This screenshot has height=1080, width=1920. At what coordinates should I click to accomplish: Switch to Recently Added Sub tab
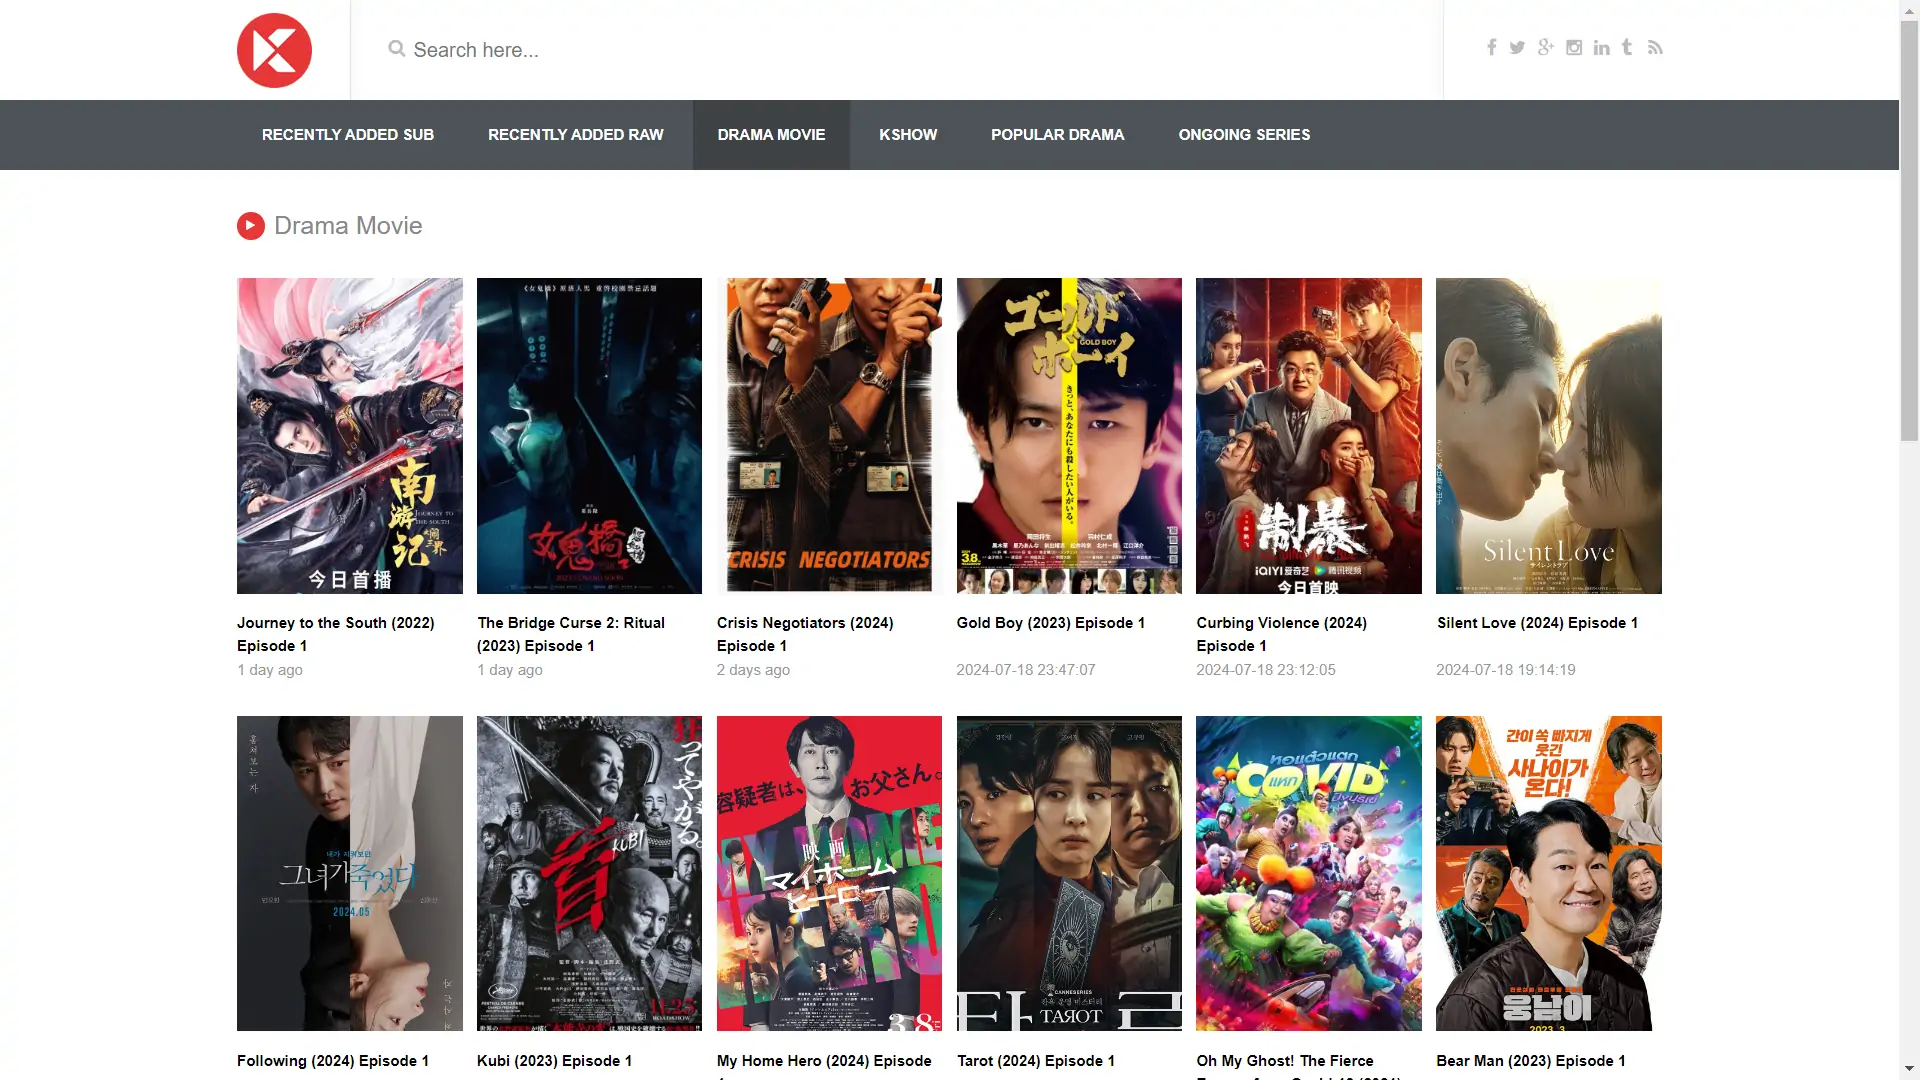click(x=347, y=135)
